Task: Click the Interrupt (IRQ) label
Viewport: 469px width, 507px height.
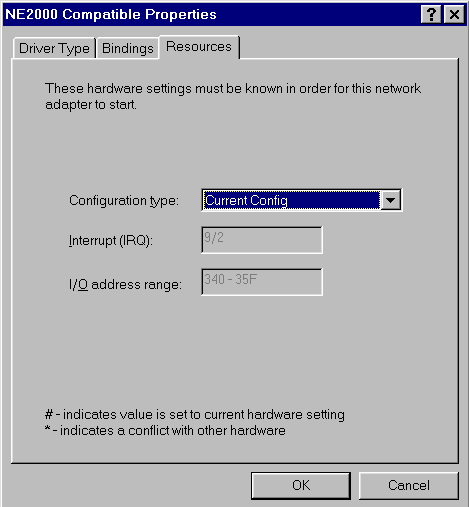Action: tap(111, 241)
